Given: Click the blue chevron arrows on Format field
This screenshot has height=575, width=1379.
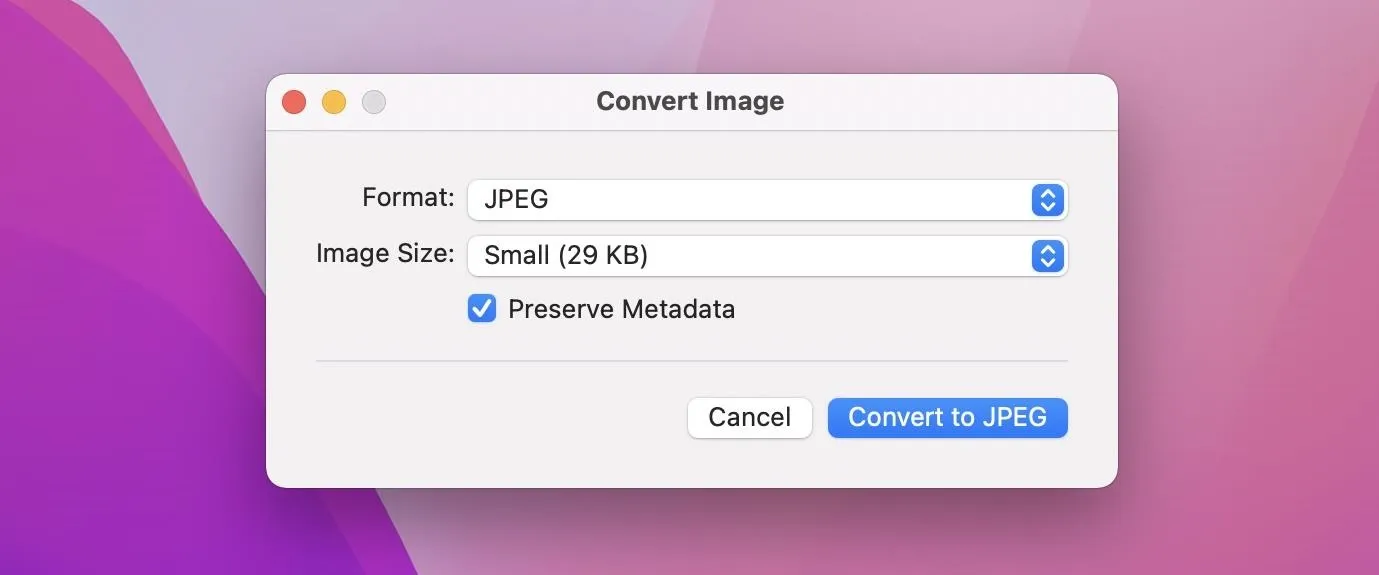Looking at the screenshot, I should [x=1046, y=200].
